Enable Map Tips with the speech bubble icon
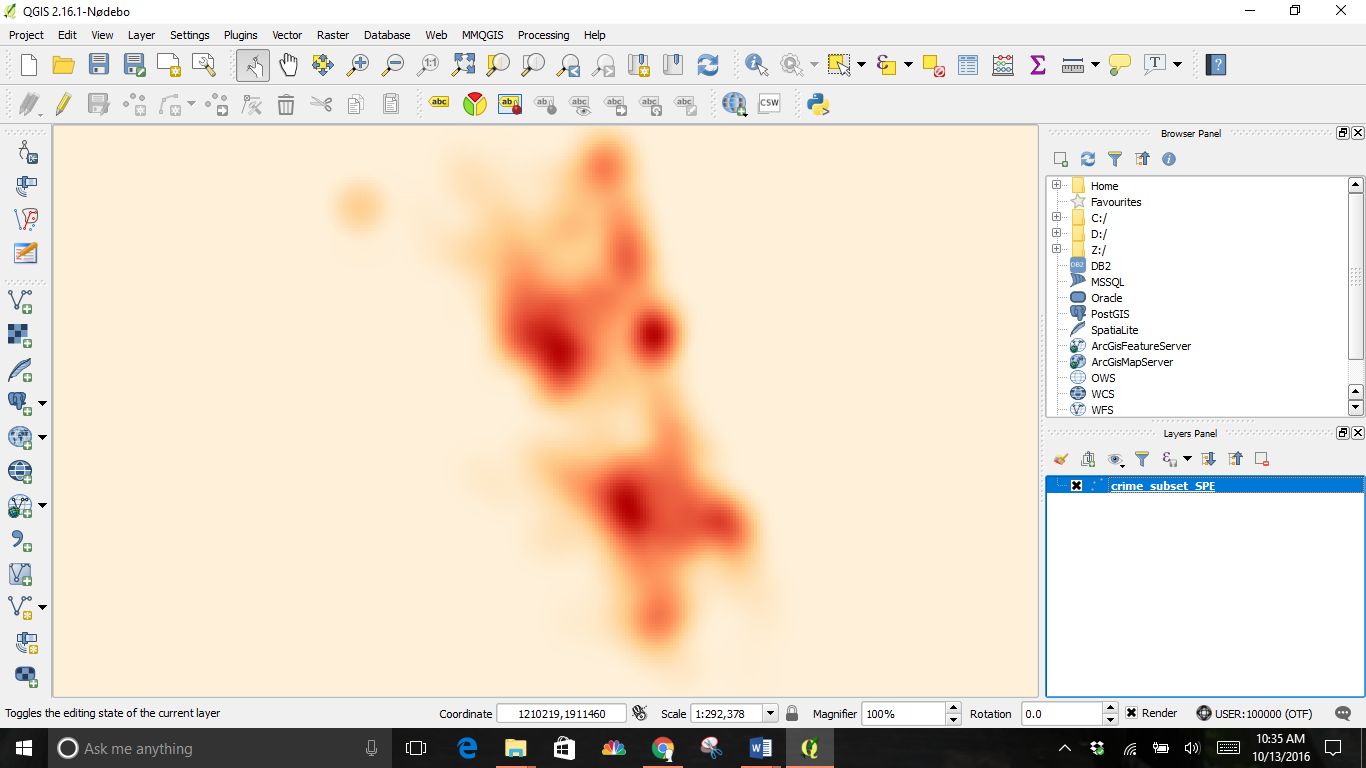This screenshot has width=1366, height=768. pos(1118,64)
